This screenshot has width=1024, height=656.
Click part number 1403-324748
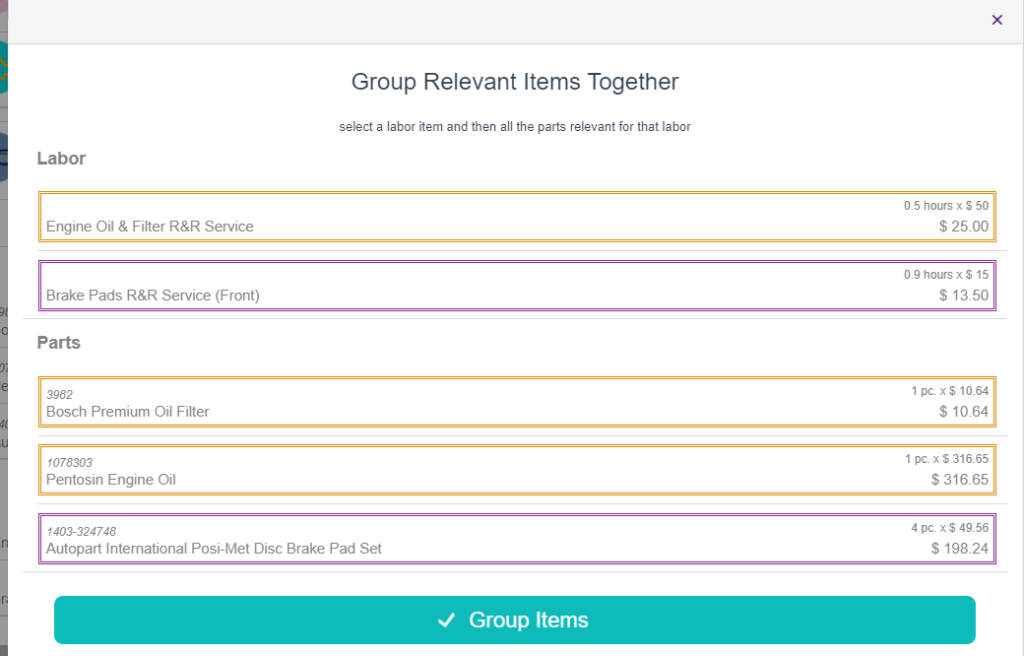pyautogui.click(x=88, y=532)
